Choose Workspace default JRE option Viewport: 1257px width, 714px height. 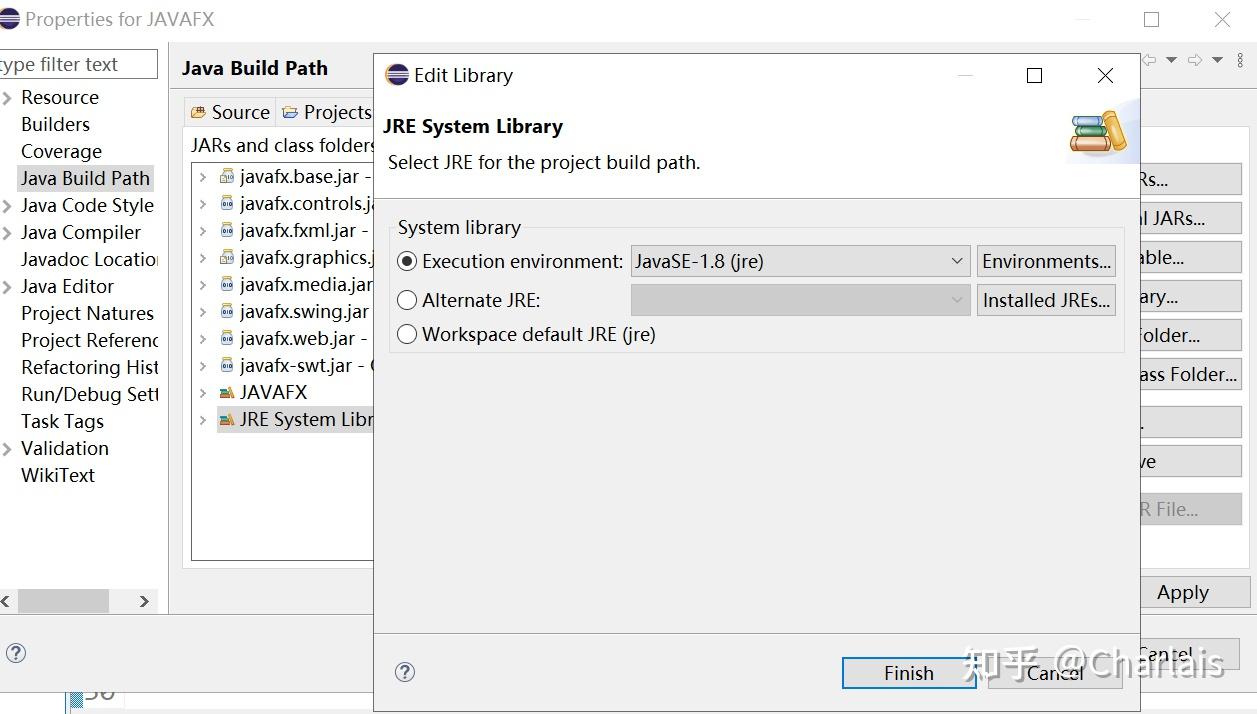point(407,334)
